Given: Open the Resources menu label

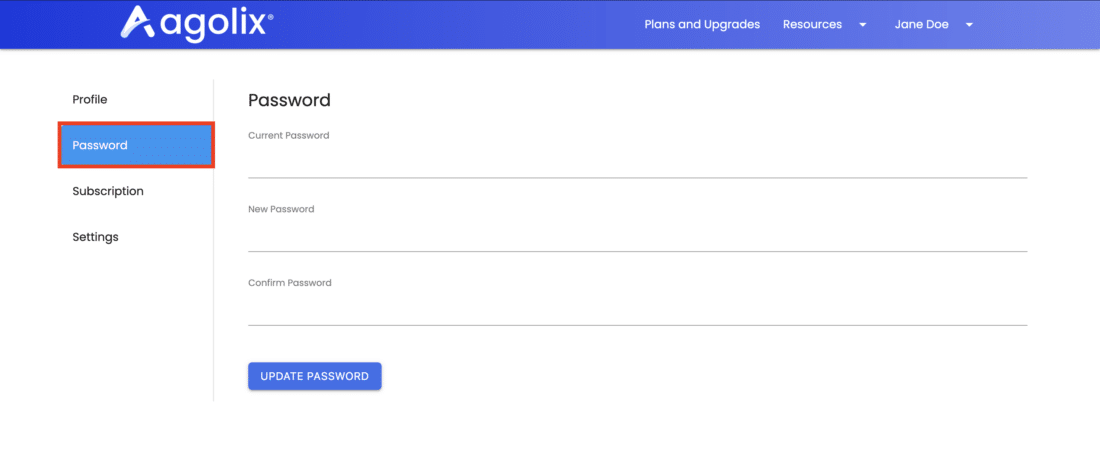Looking at the screenshot, I should (812, 25).
